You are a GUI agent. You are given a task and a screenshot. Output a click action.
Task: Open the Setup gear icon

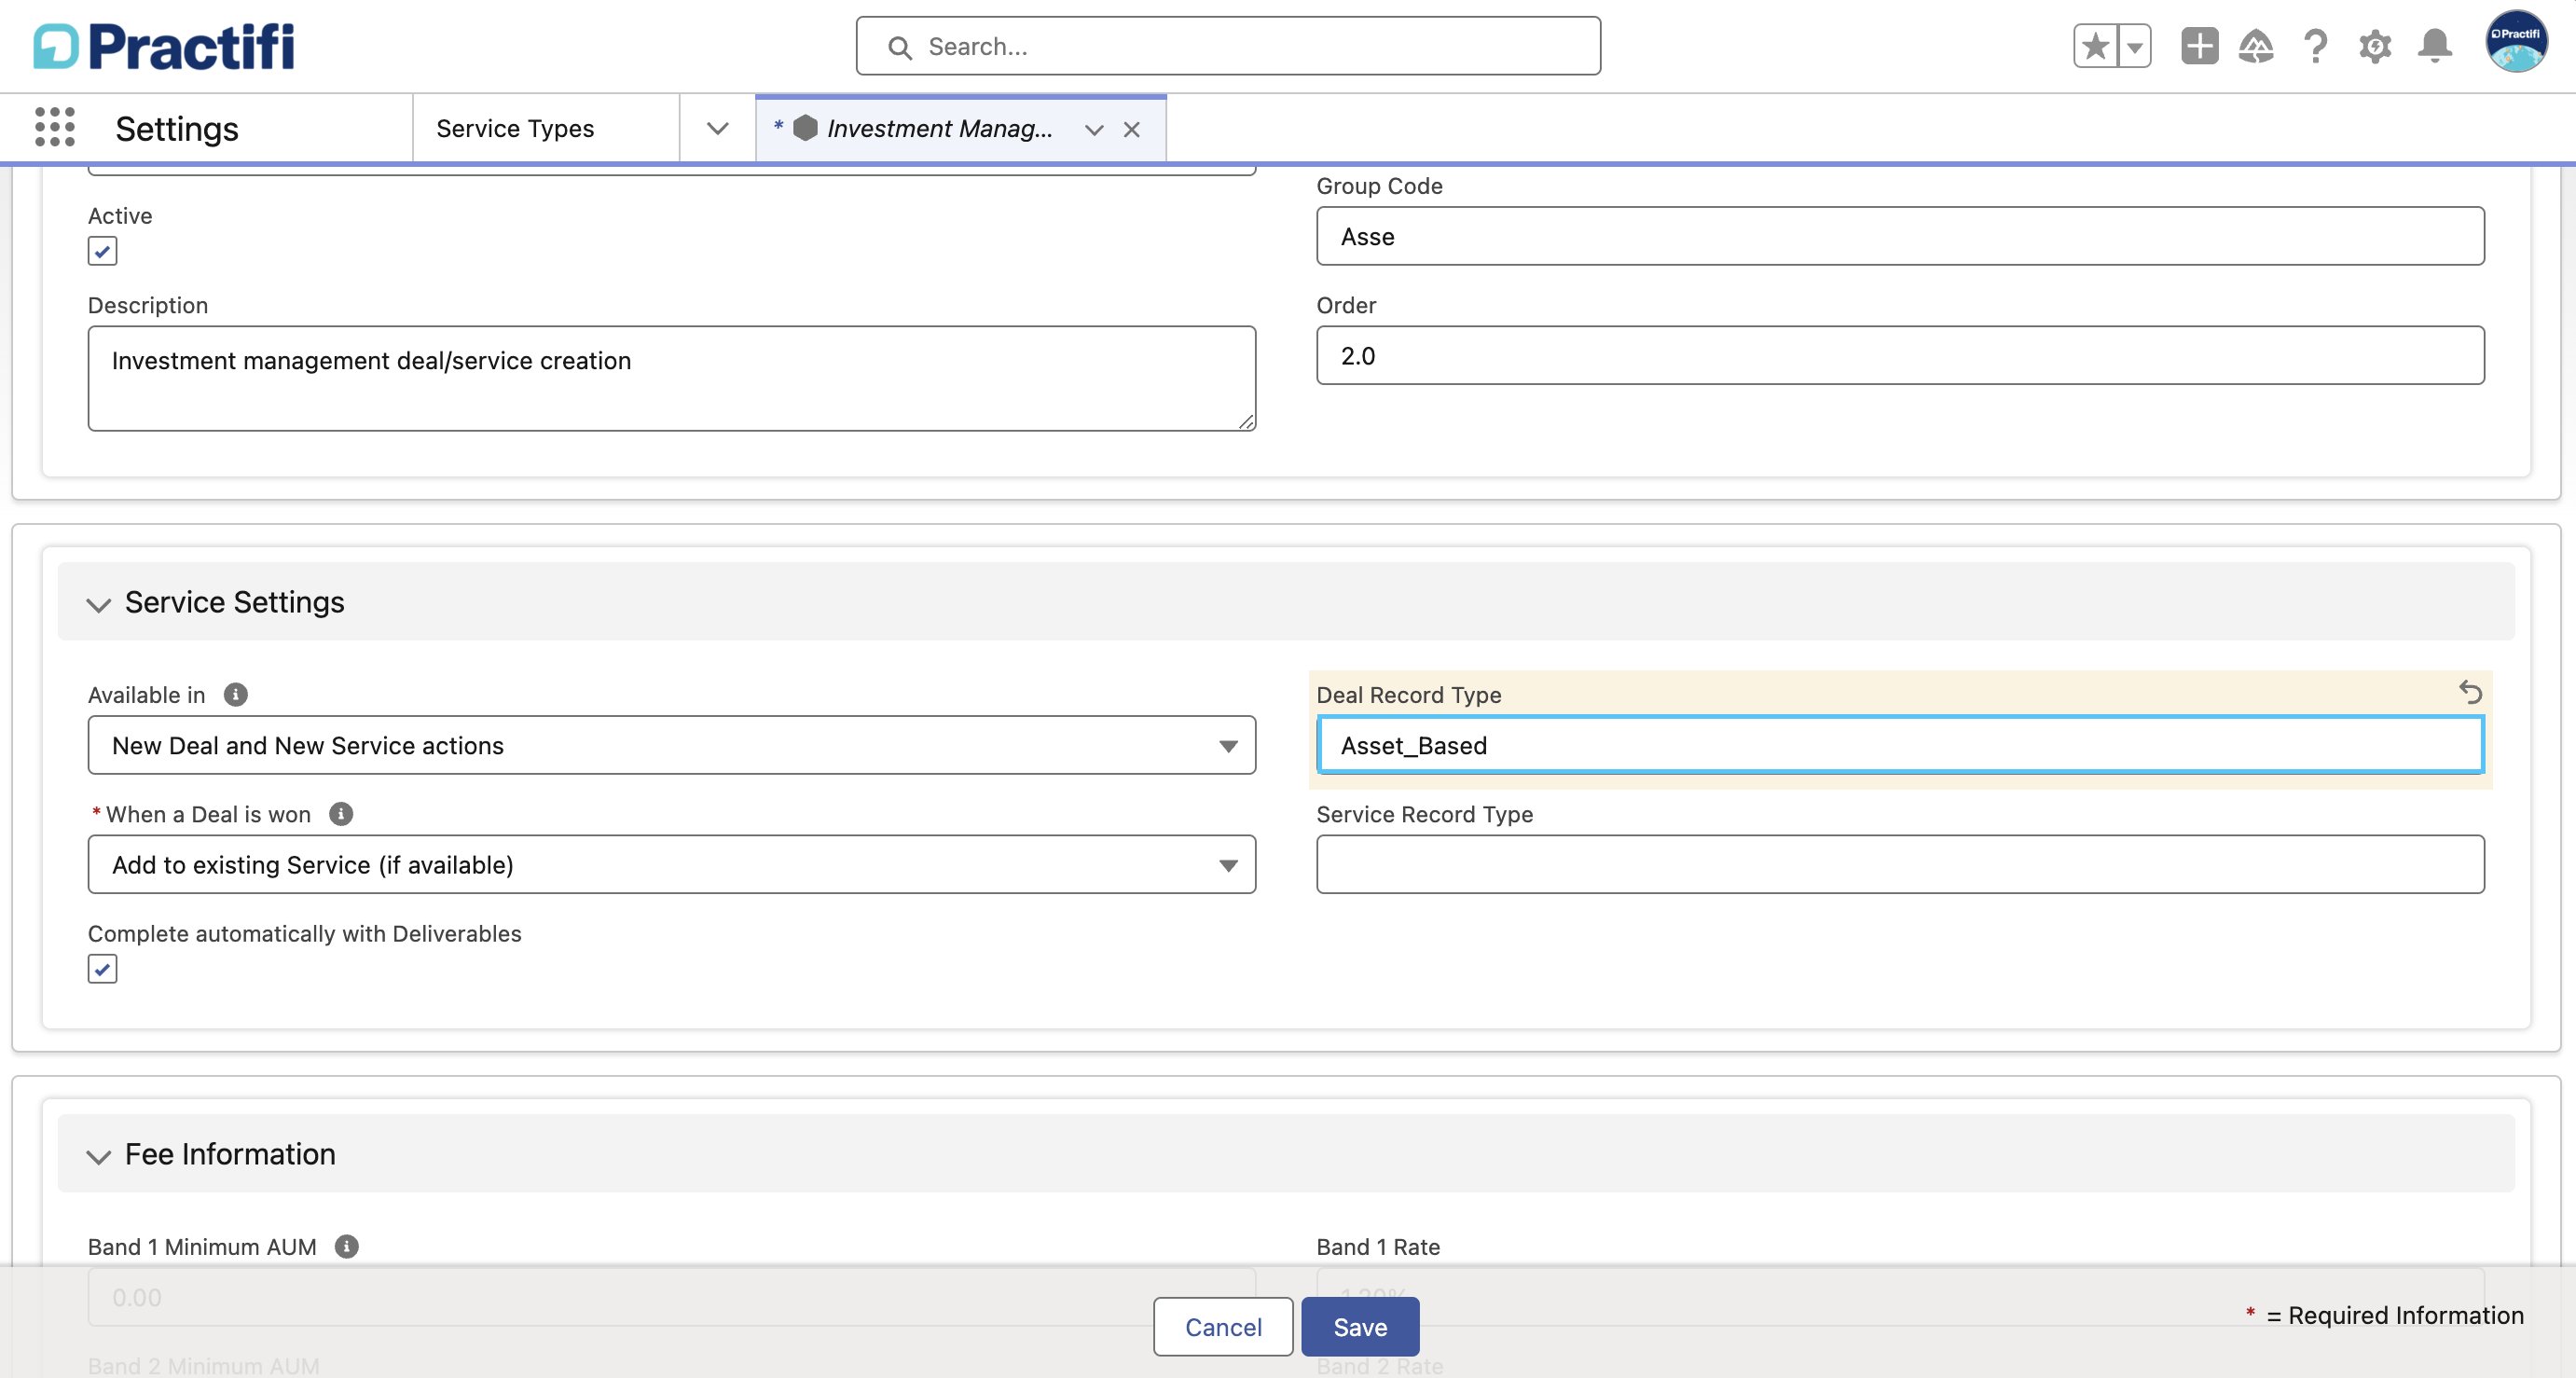[2375, 46]
